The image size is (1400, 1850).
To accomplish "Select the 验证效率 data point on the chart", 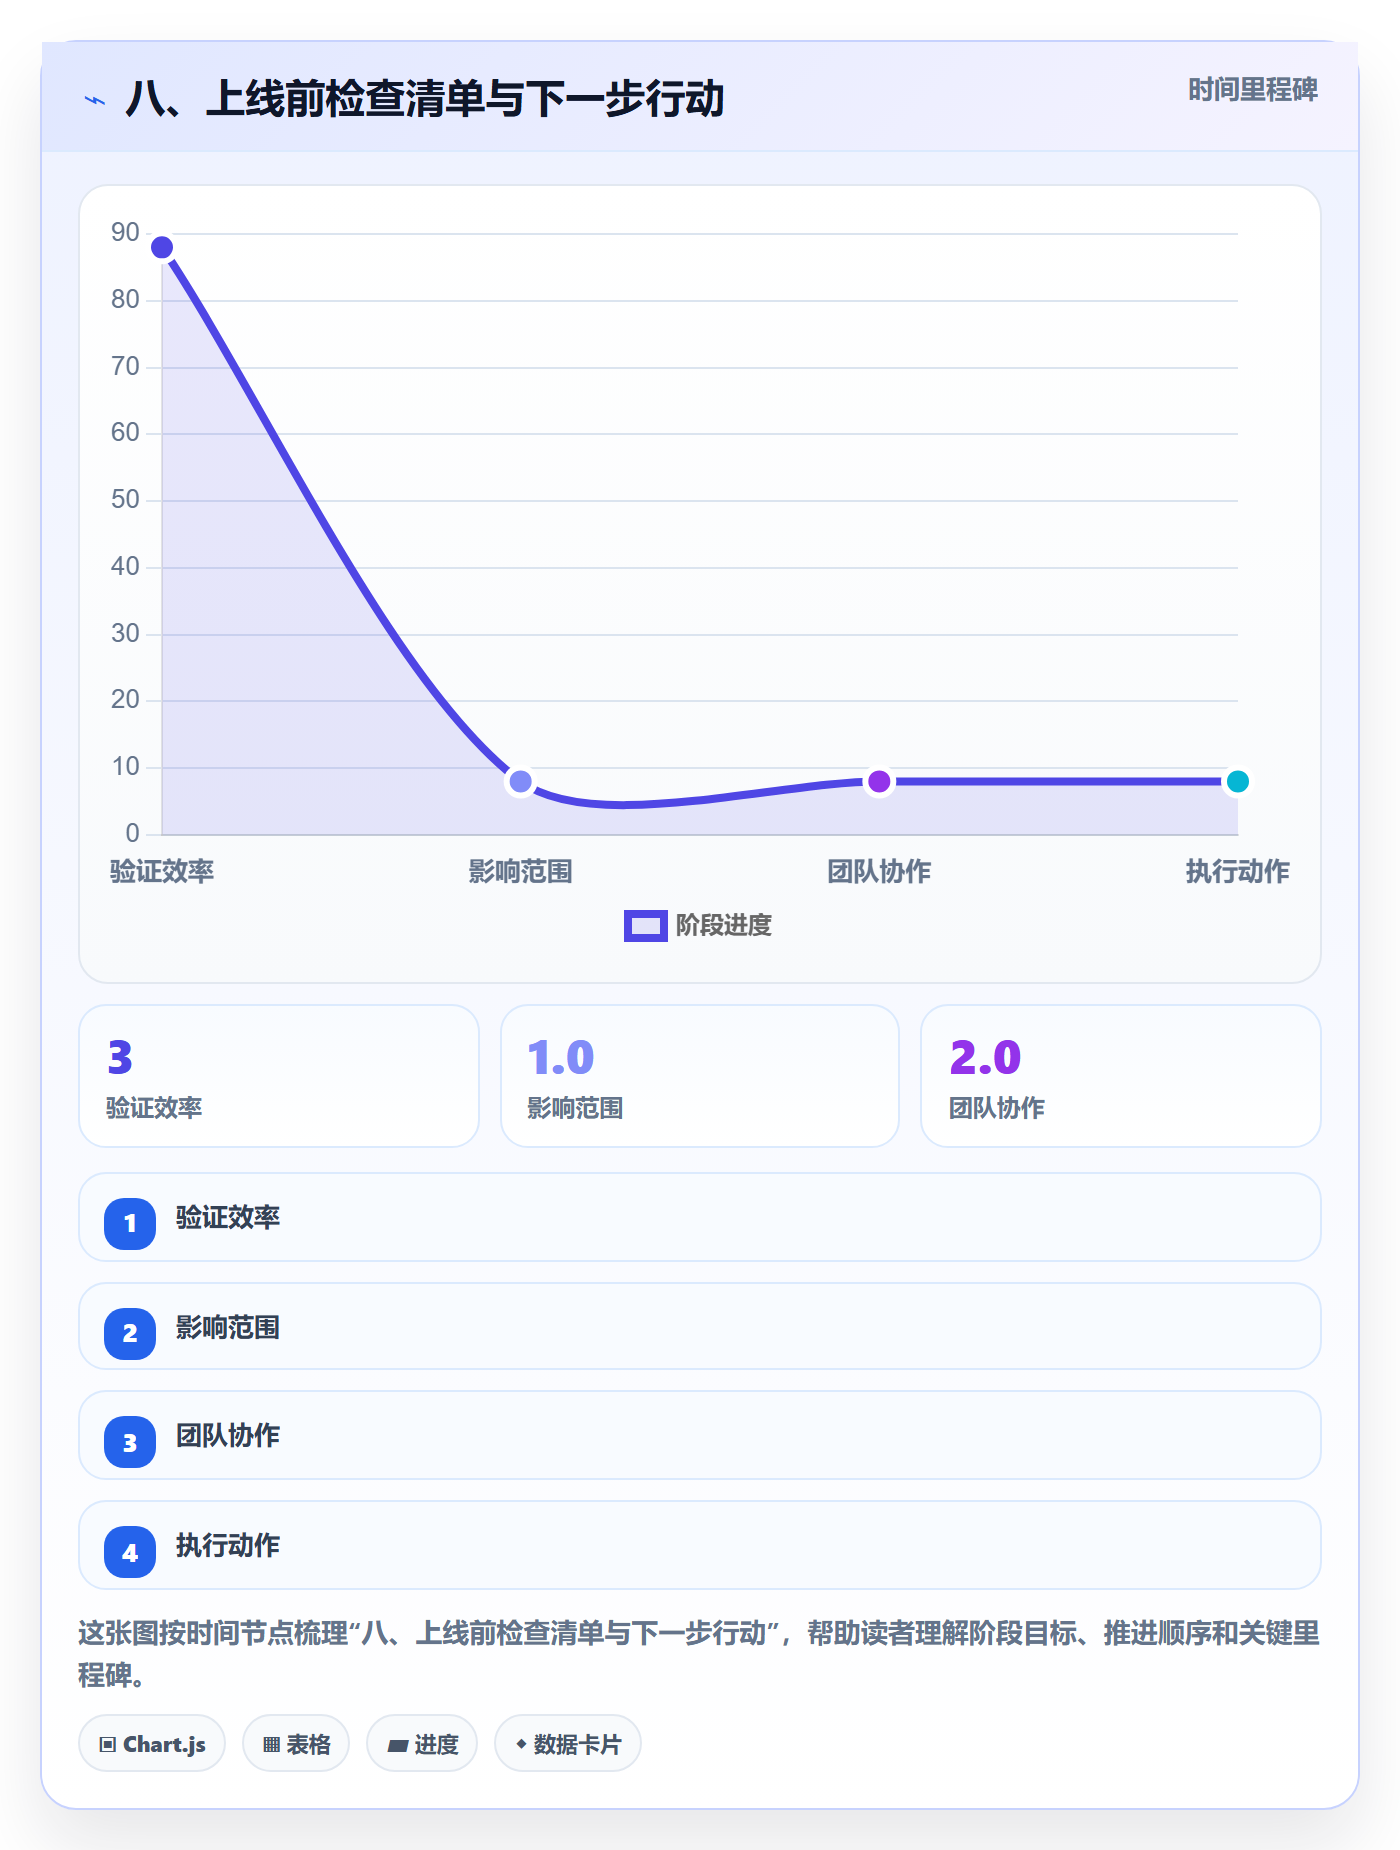I will click(162, 247).
